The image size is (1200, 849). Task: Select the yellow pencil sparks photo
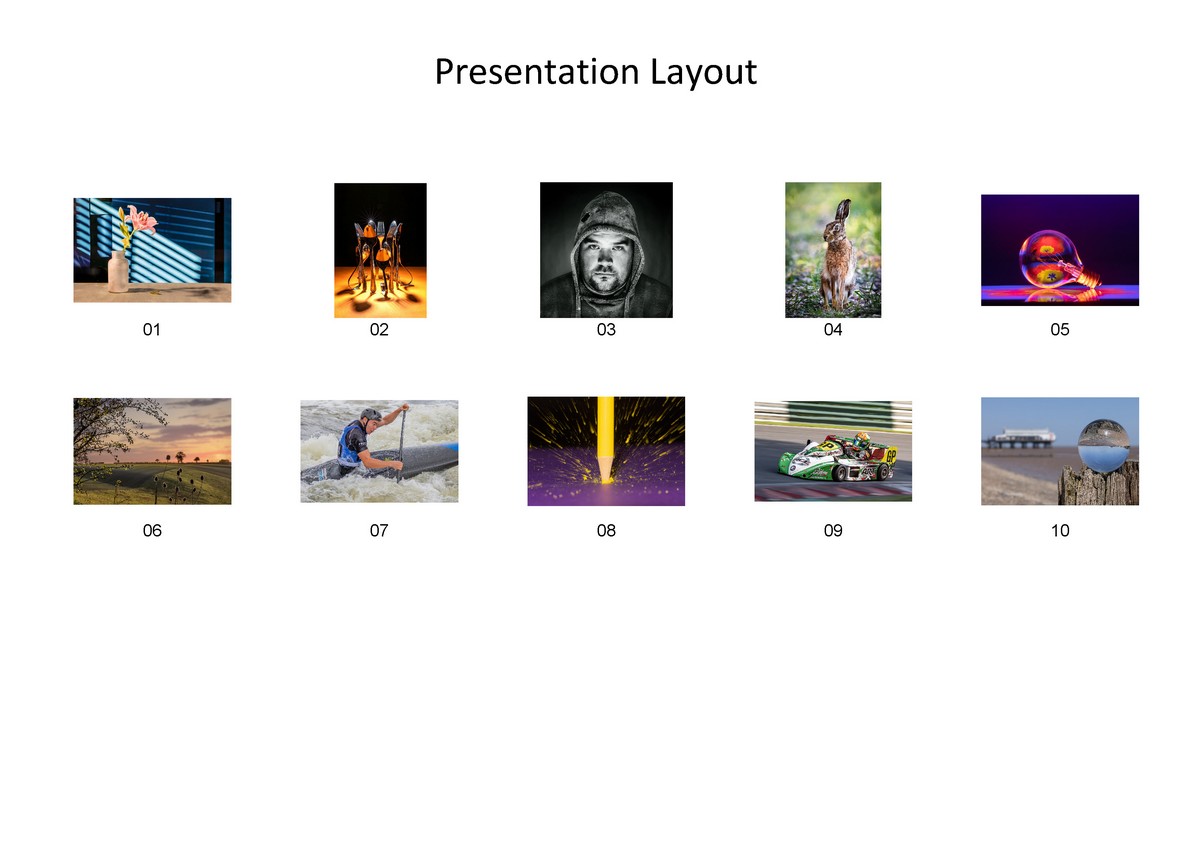(606, 450)
